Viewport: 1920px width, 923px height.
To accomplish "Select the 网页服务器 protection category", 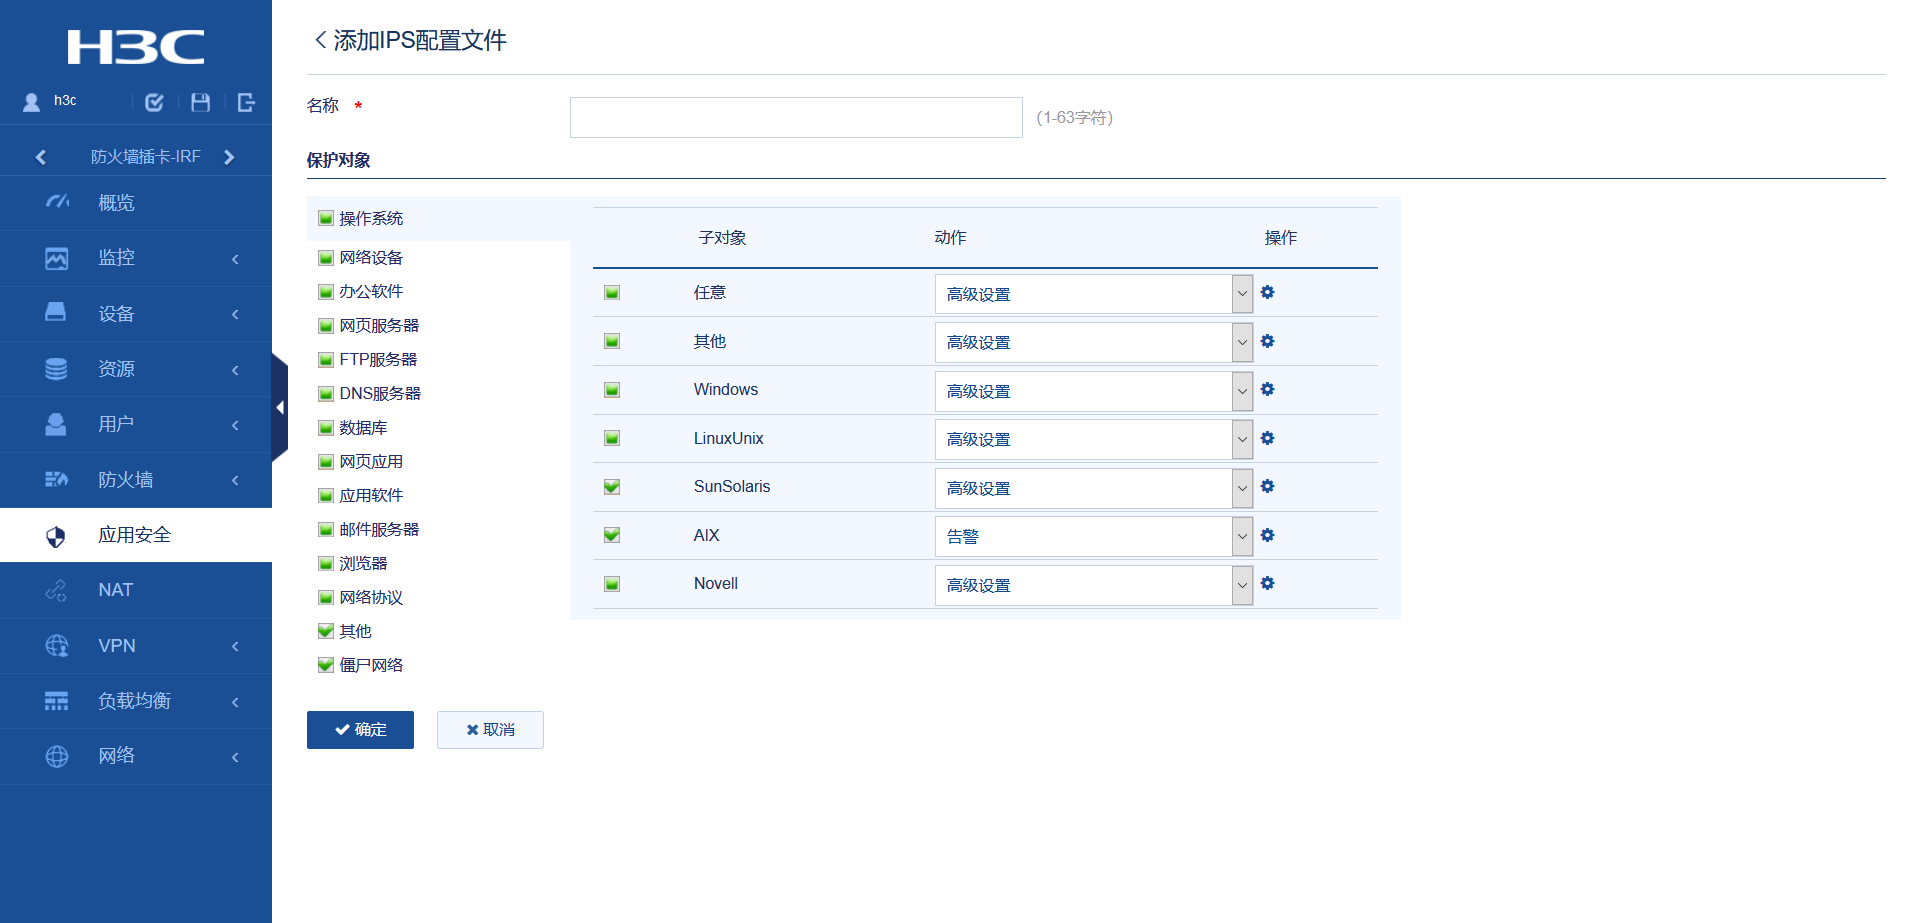I will click(379, 326).
